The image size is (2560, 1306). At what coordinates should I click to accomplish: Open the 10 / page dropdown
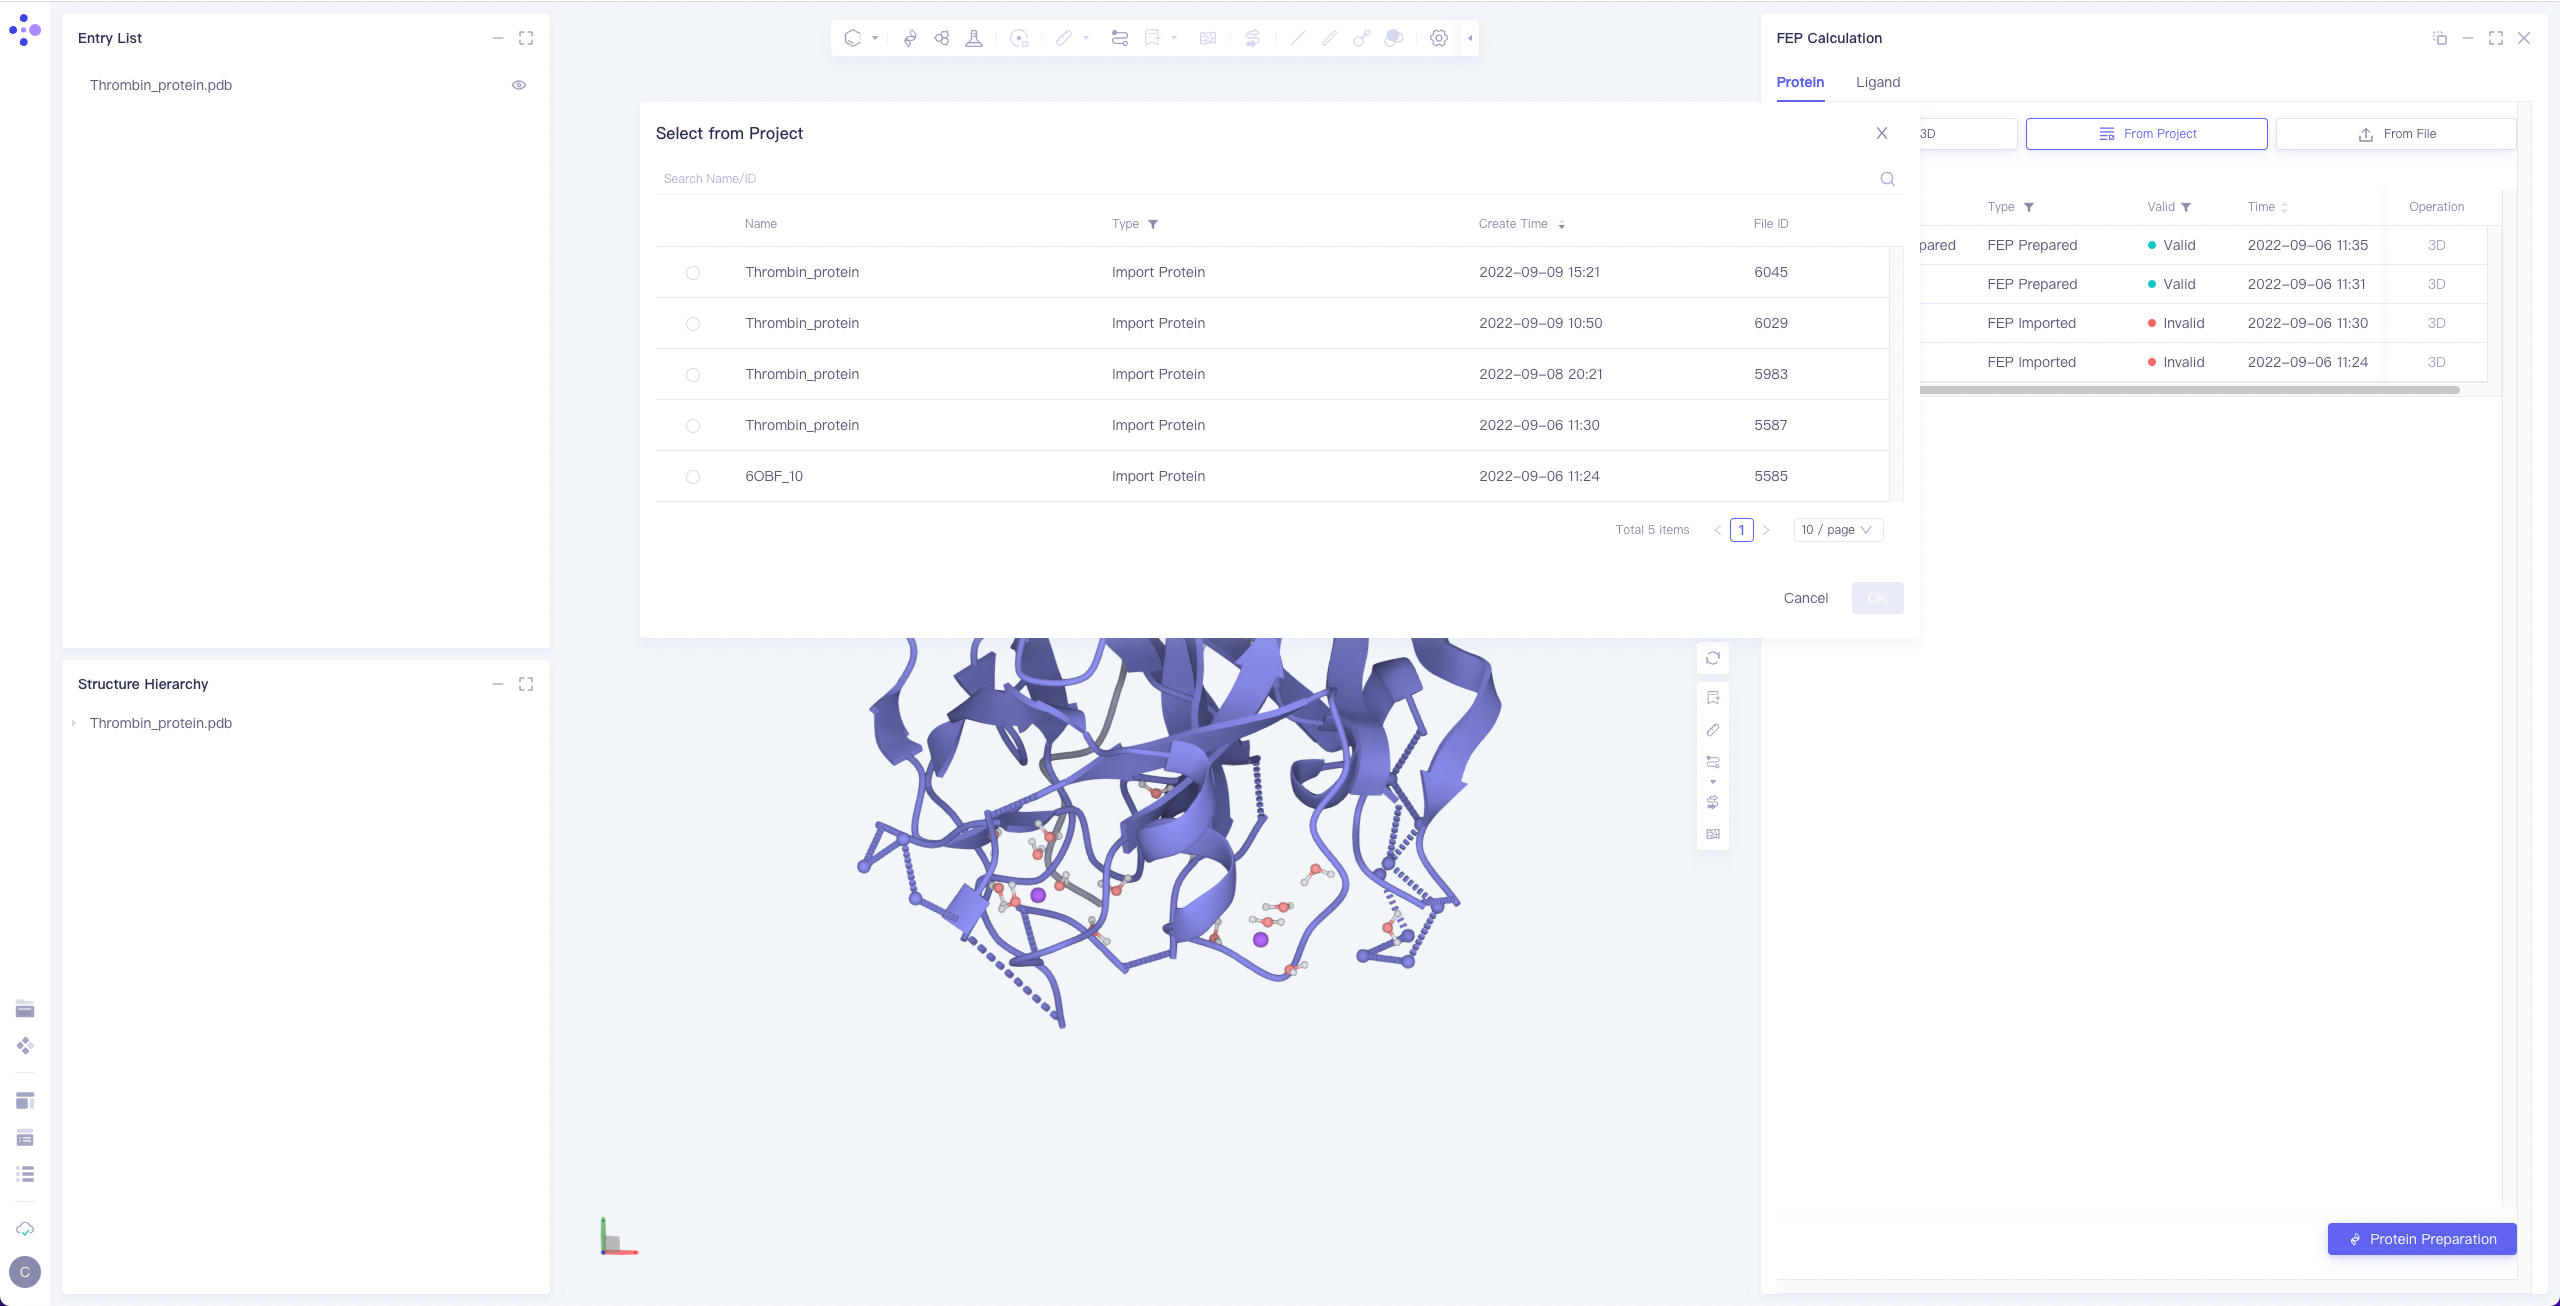point(1837,530)
